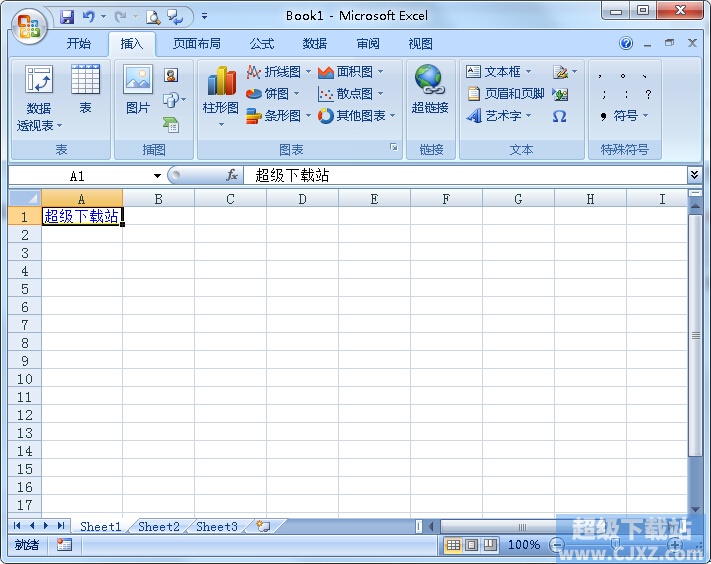The width and height of the screenshot is (711, 564).
Task: Click the vertical scrollbar up arrow
Action: [x=695, y=206]
